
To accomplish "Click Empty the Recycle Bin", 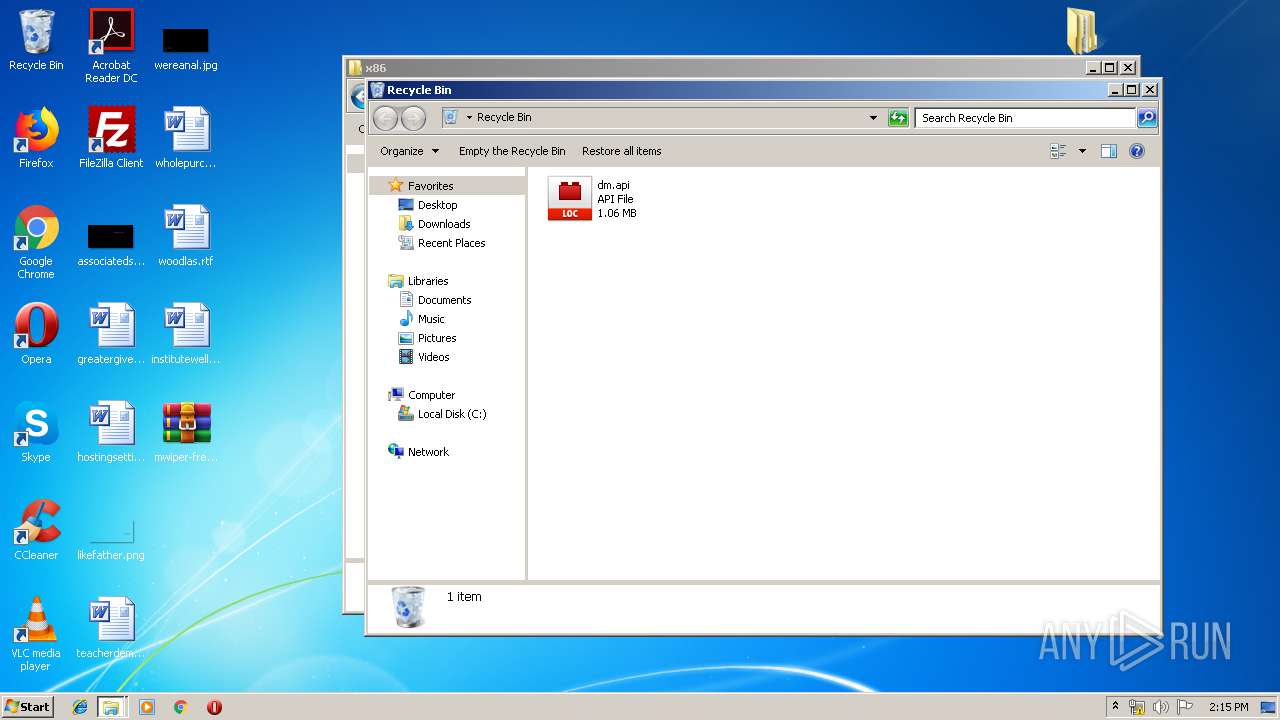I will 512,151.
